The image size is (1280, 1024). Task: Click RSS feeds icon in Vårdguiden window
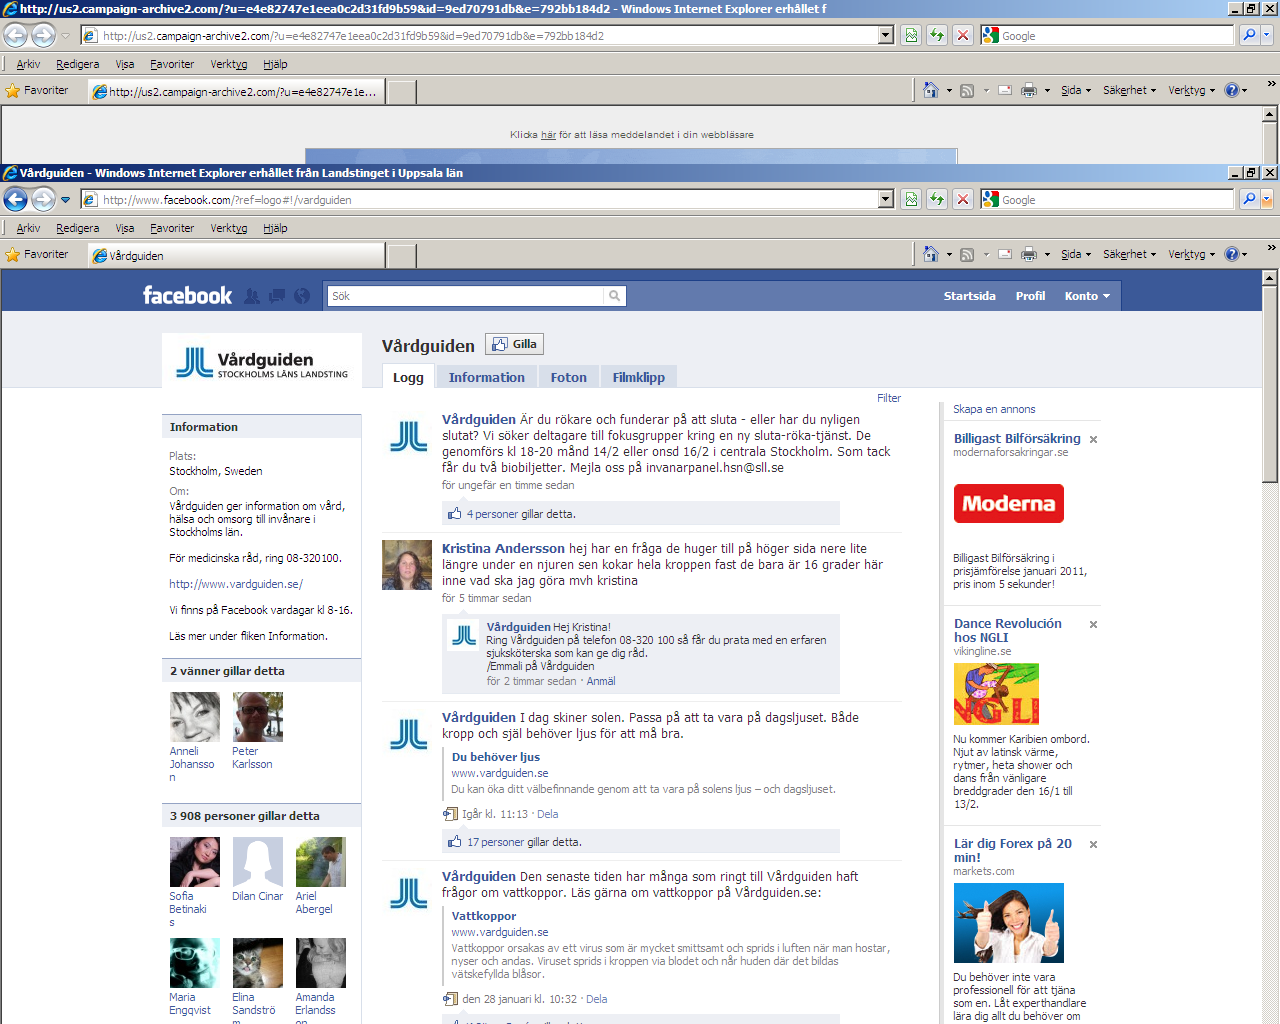tap(967, 255)
